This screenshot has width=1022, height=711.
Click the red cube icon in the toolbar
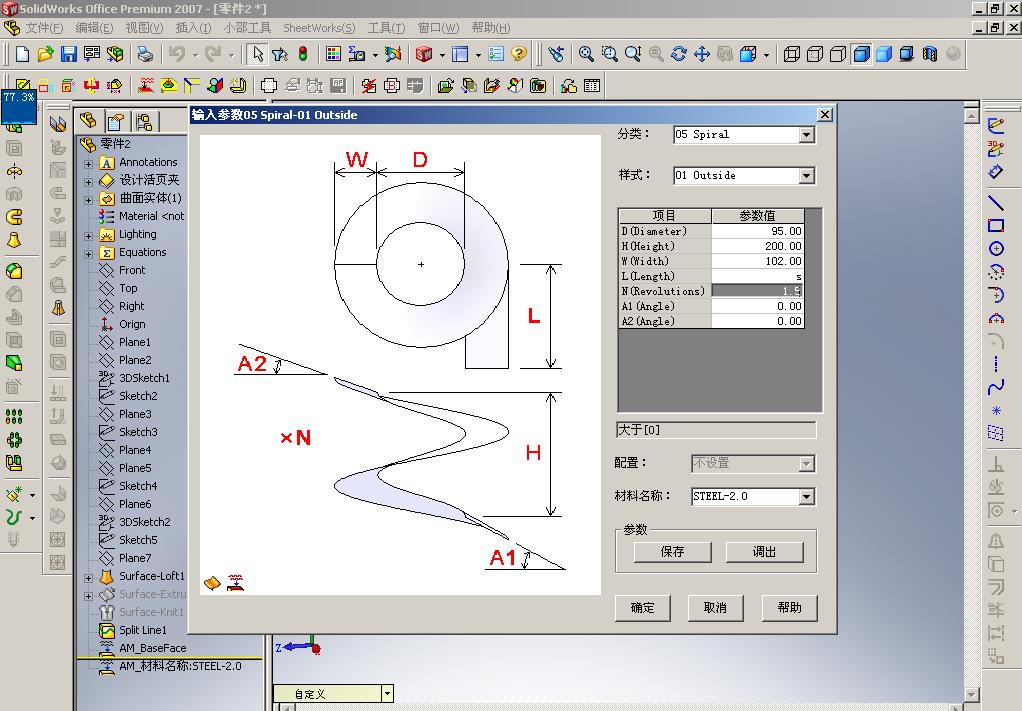pyautogui.click(x=424, y=54)
